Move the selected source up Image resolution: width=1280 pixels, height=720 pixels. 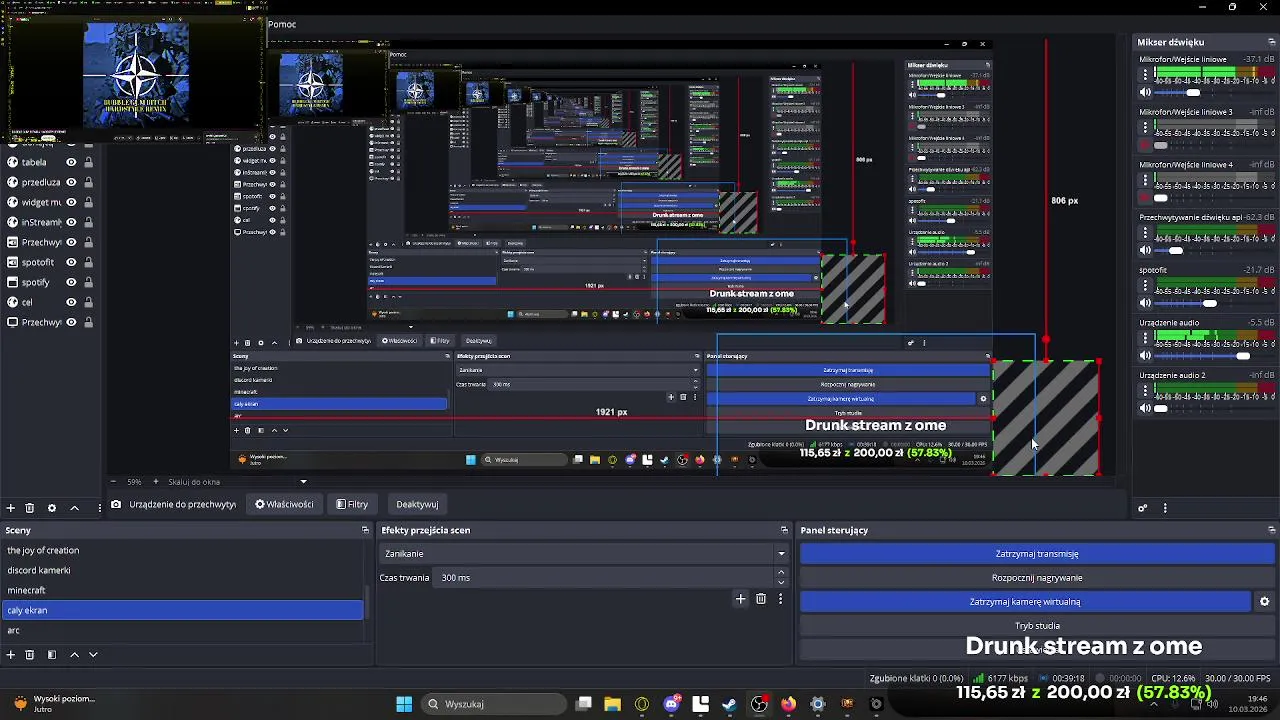74,508
